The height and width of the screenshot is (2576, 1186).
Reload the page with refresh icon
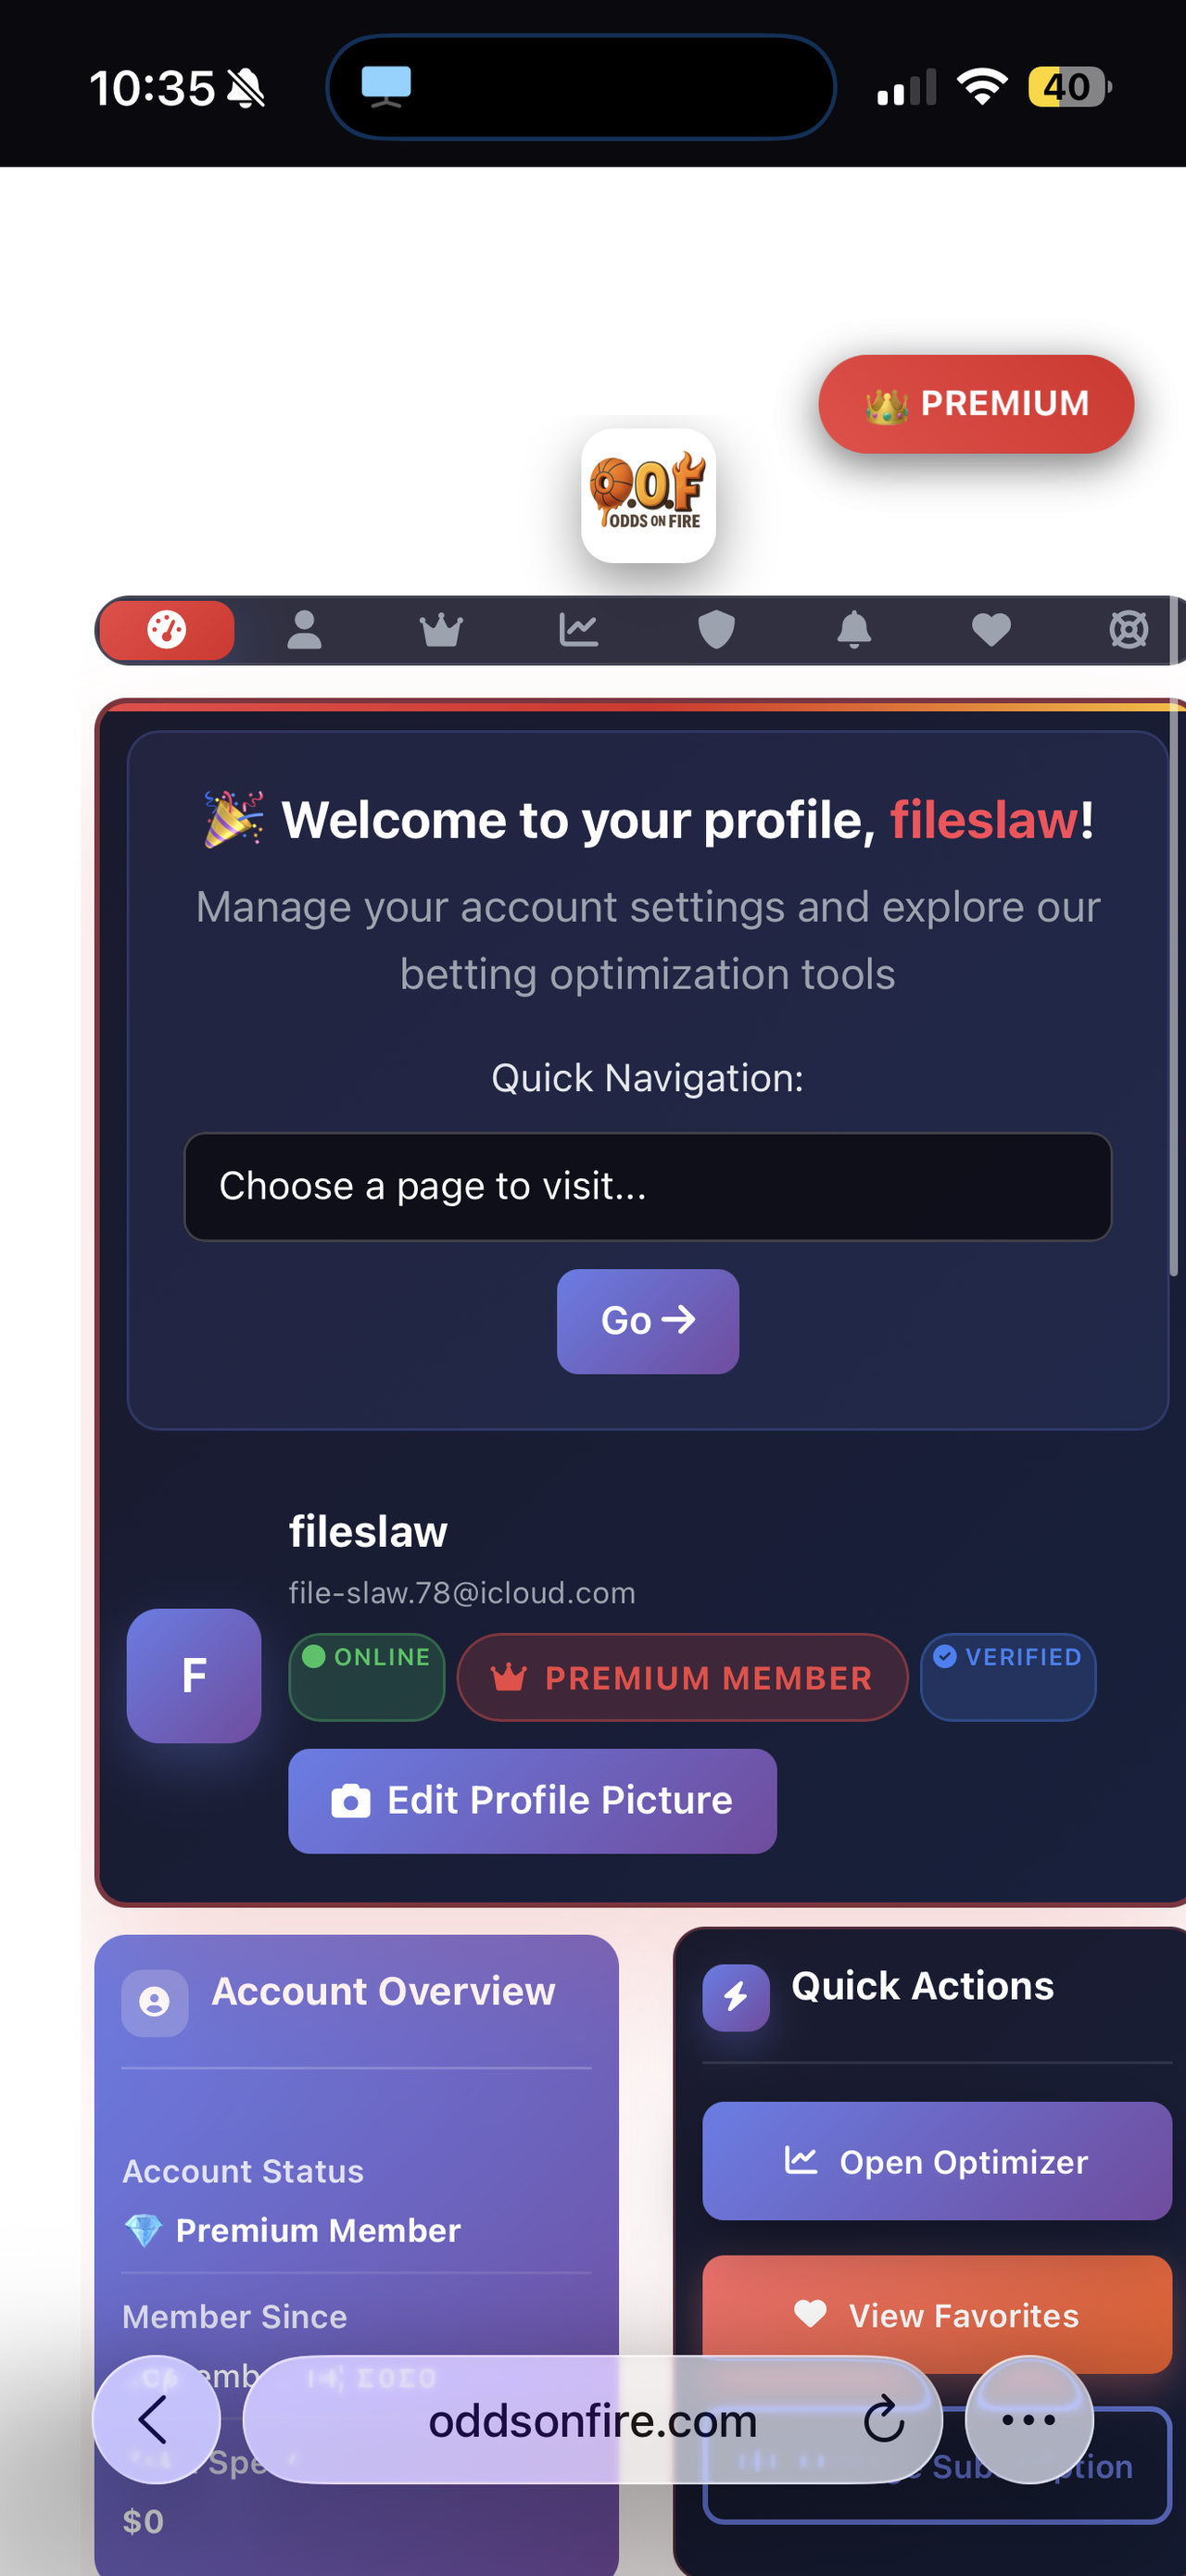coord(884,2420)
